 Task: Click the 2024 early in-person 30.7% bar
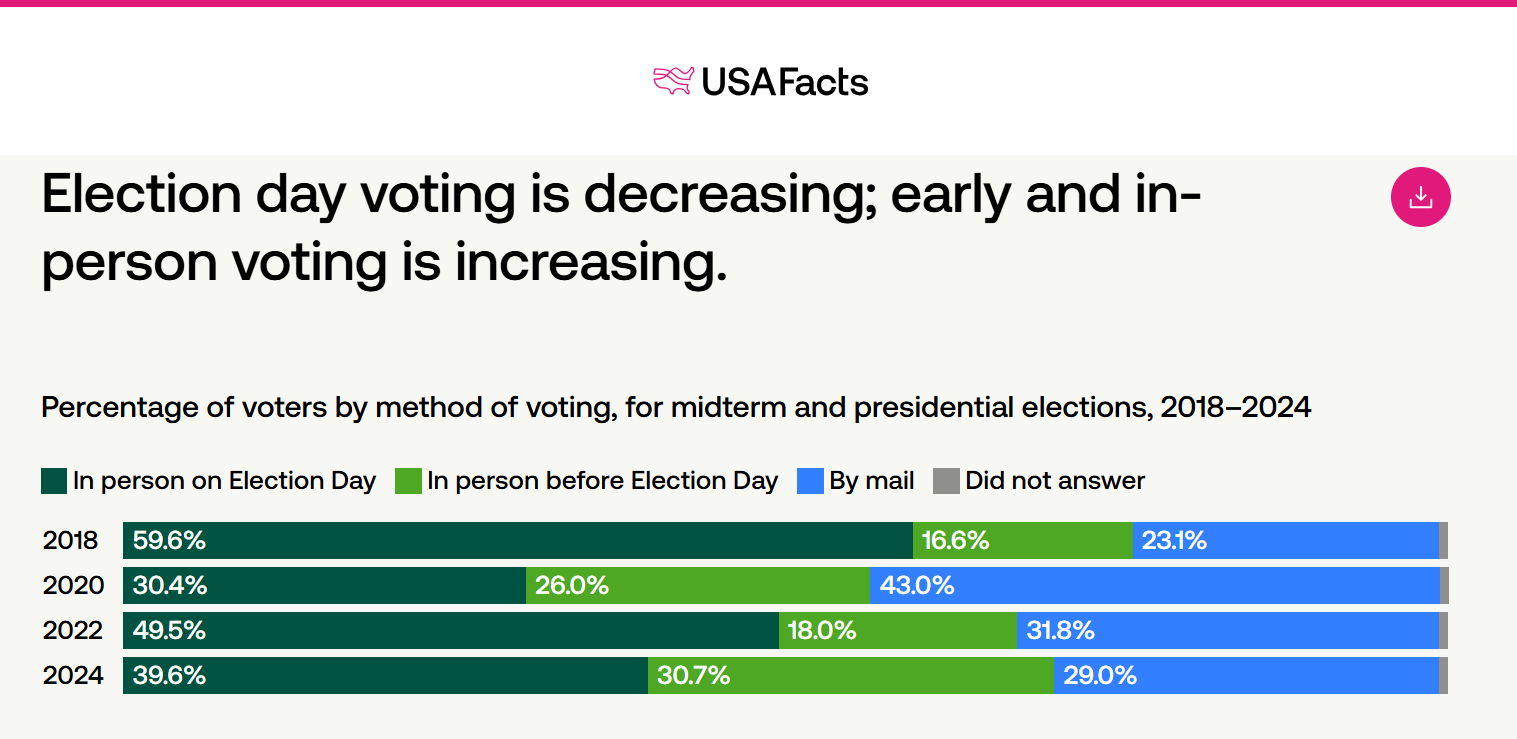[850, 676]
